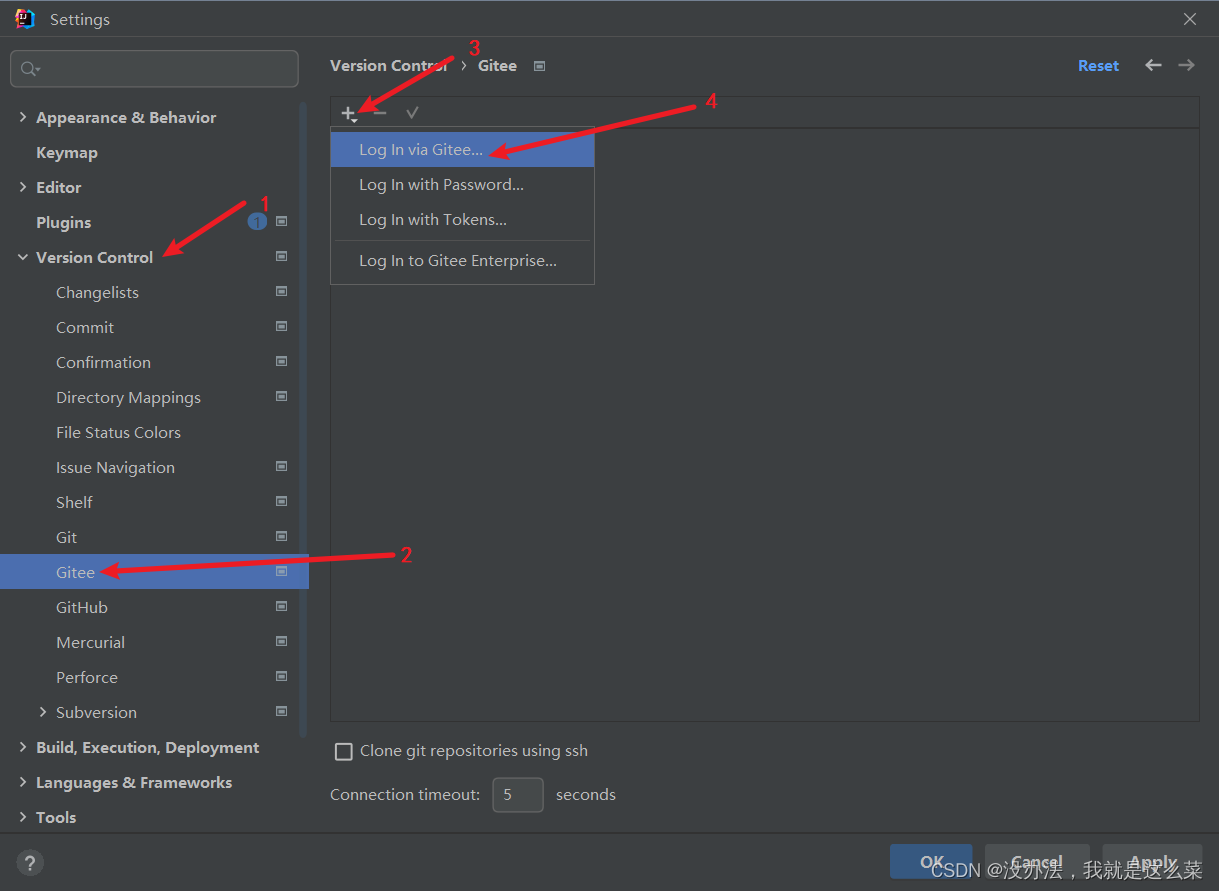Screen dimensions: 1219x891
Task: Click project icon on Mercurial row
Action: pyautogui.click(x=281, y=641)
